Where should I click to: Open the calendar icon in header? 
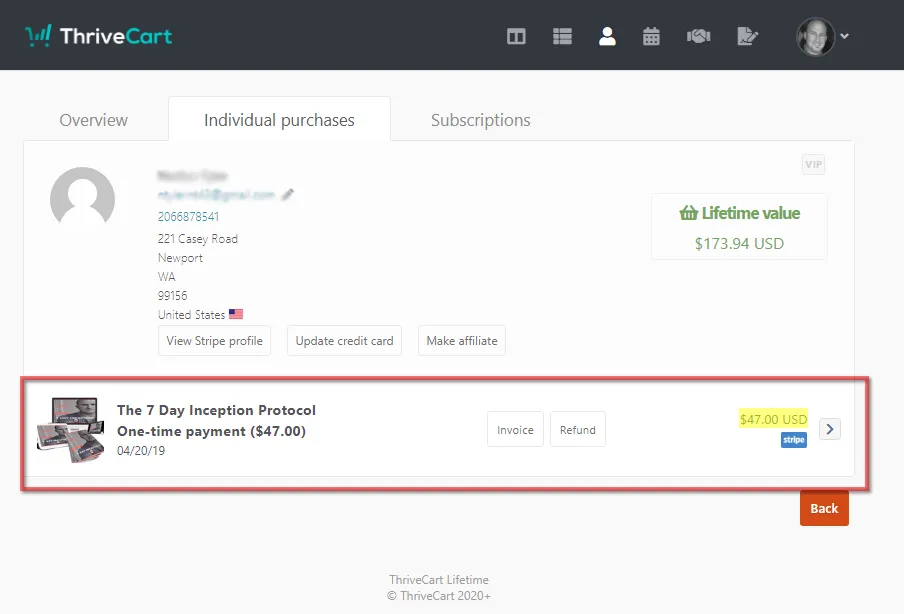[x=651, y=36]
